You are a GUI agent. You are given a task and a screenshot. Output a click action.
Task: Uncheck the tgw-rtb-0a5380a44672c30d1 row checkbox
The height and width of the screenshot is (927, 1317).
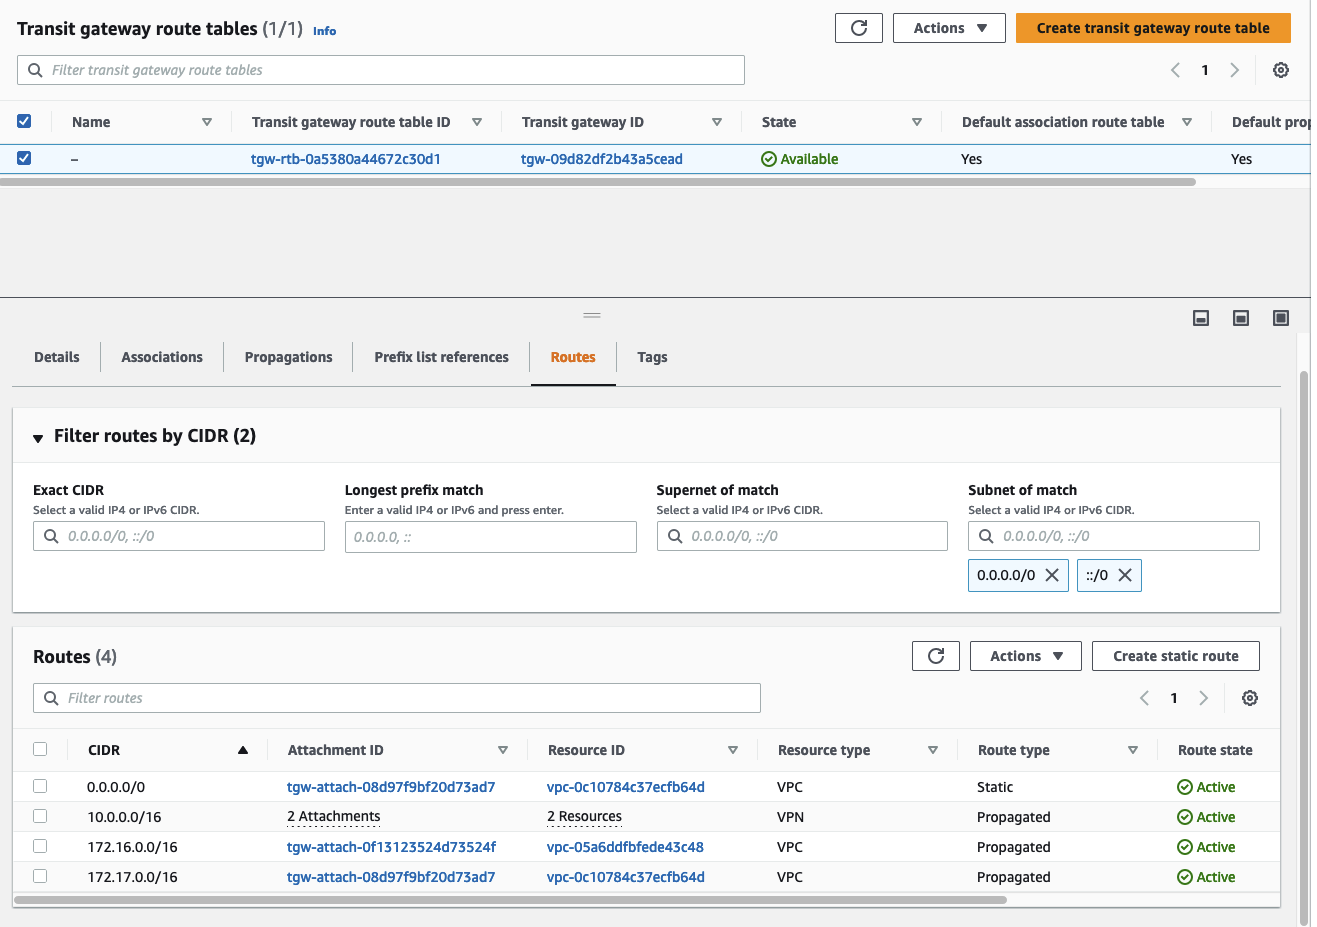pyautogui.click(x=24, y=158)
